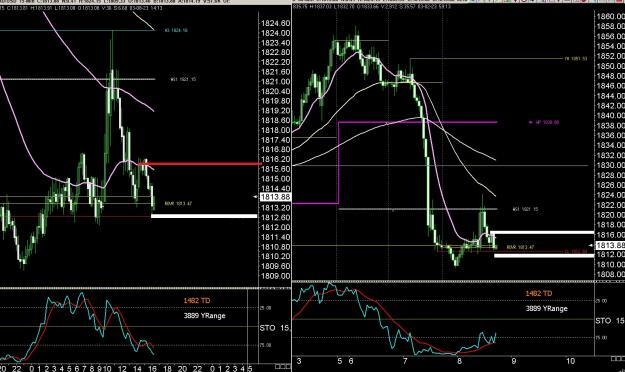625x372 pixels.
Task: Click the R3 1824.18 level label on the left chart
Action: [x=176, y=30]
